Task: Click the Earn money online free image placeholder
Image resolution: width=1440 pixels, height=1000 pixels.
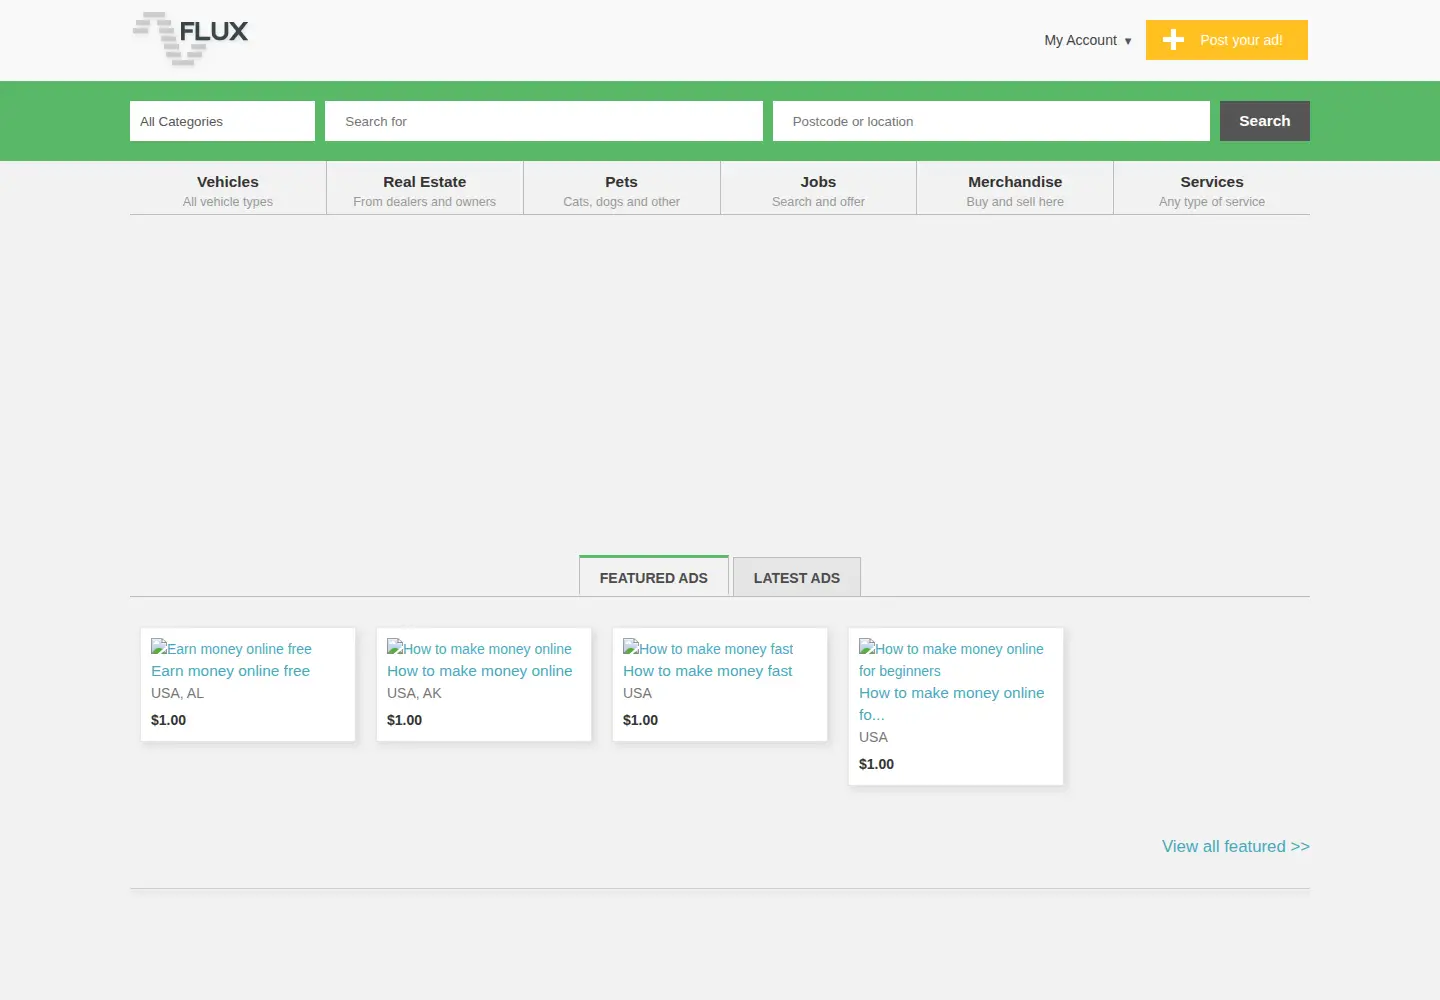Action: coord(231,649)
